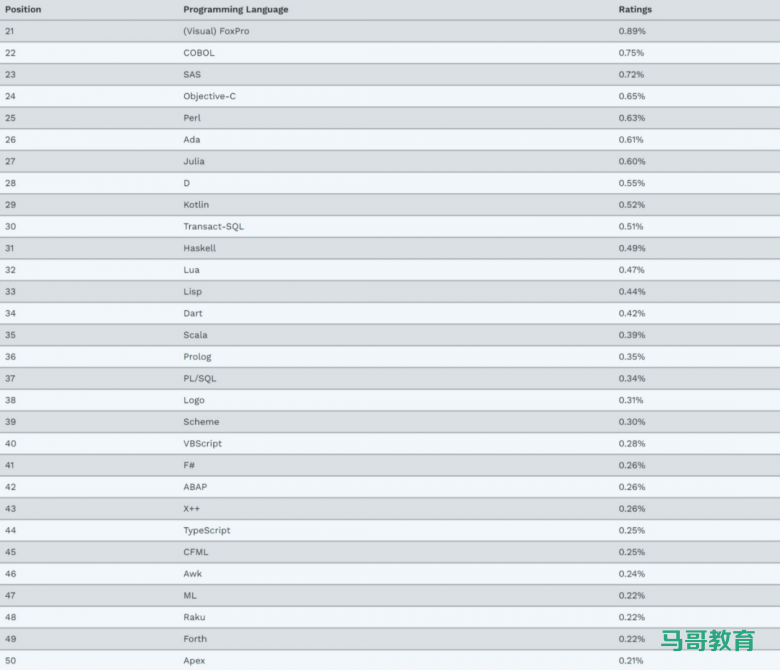Image resolution: width=780 pixels, height=670 pixels.
Task: Select TypeScript in the table
Action: click(206, 530)
